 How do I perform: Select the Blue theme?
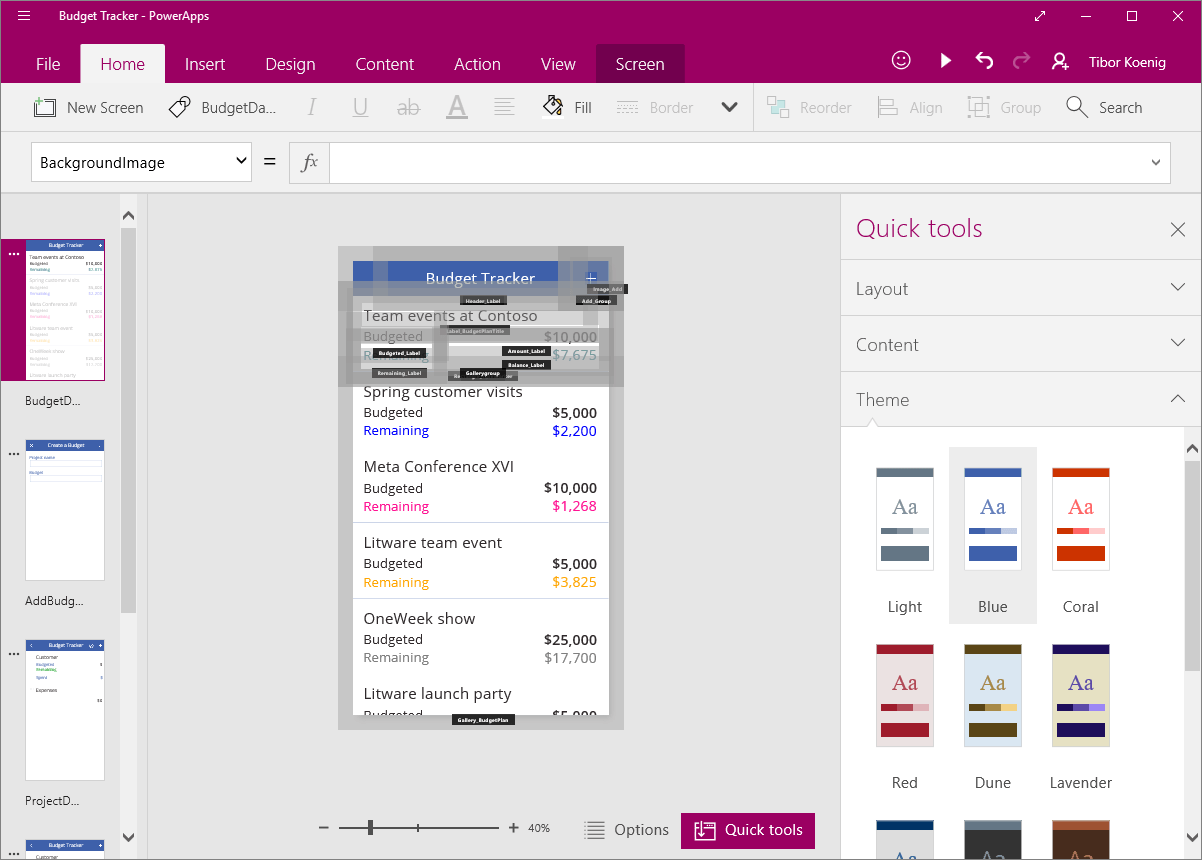pos(993,536)
